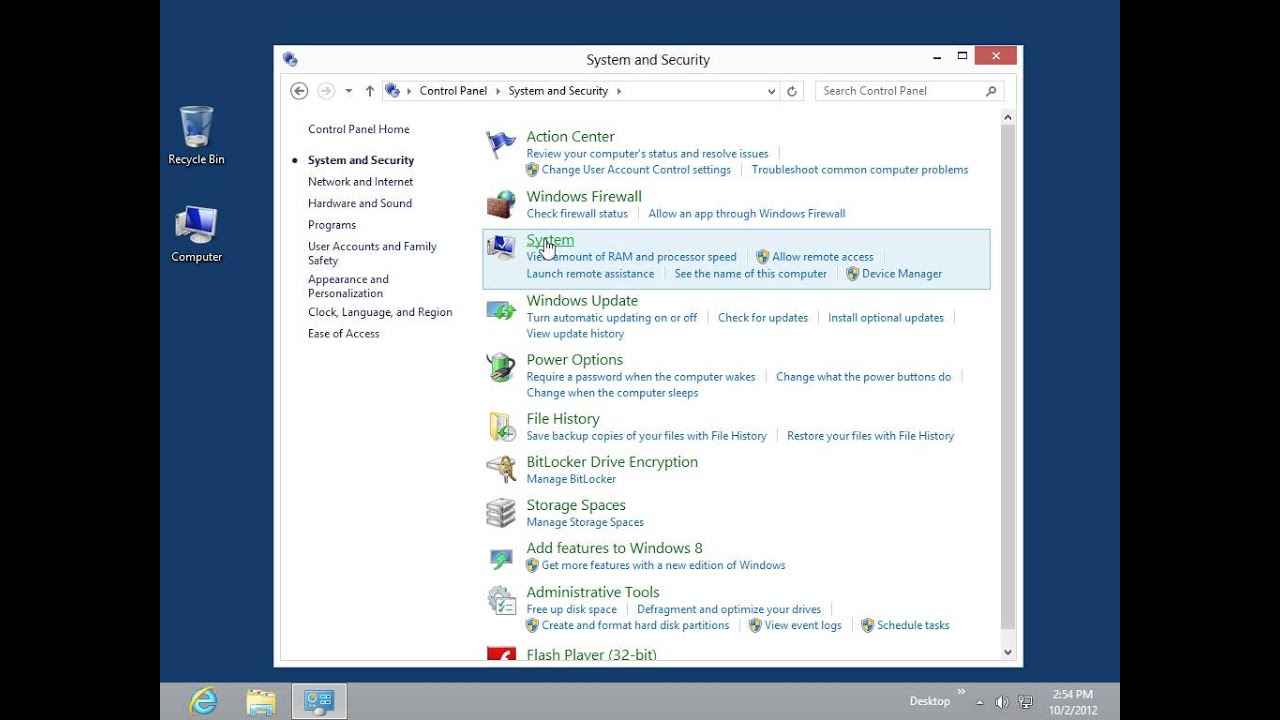Click Change what the power buttons do

click(x=864, y=377)
